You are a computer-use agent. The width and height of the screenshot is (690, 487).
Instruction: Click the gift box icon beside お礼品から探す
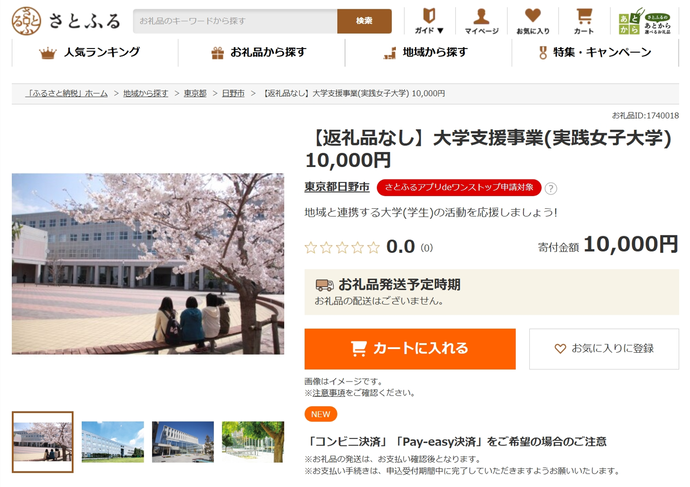coord(217,53)
